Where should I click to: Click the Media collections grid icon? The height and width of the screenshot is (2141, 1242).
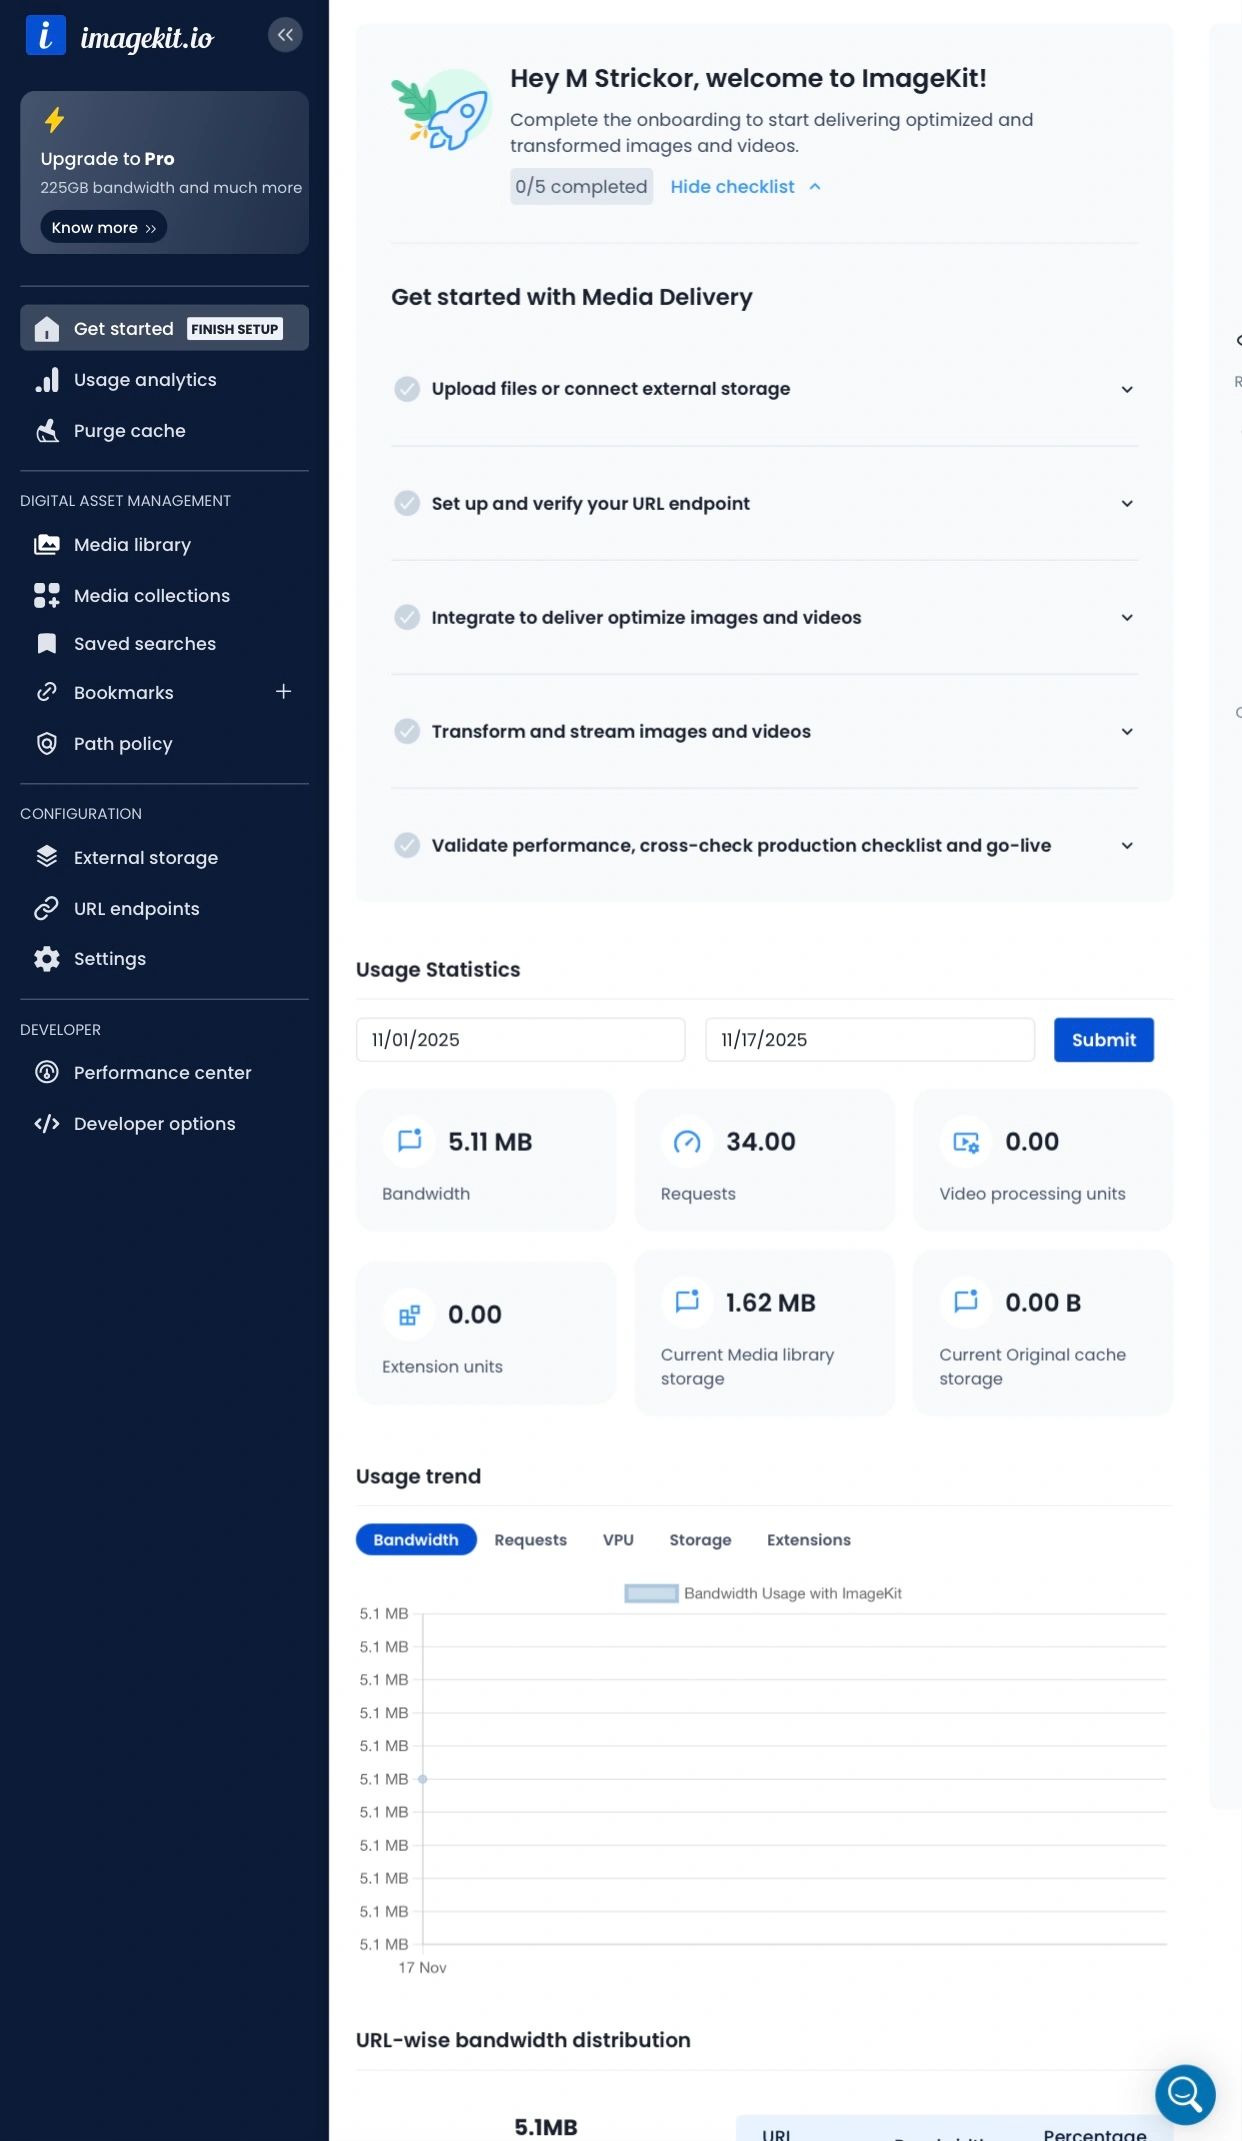tap(47, 596)
